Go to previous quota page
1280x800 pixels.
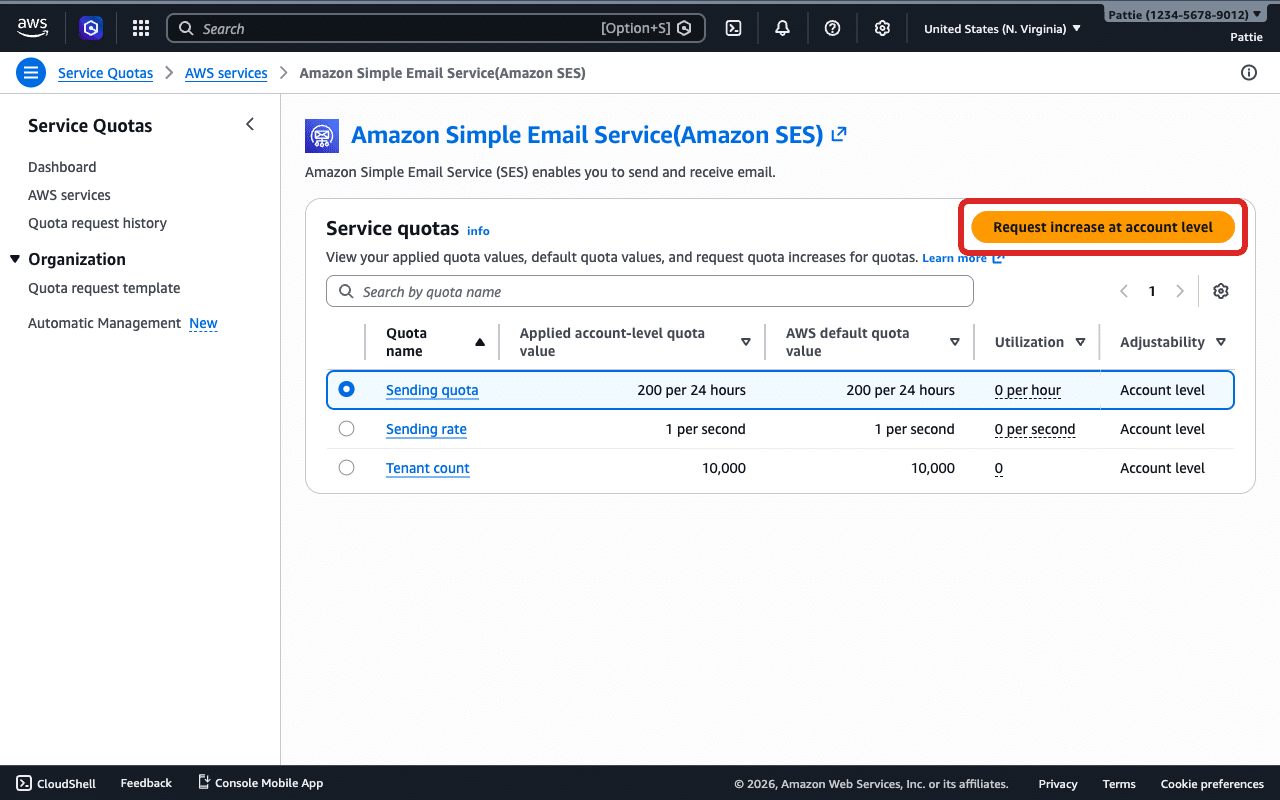[x=1124, y=291]
